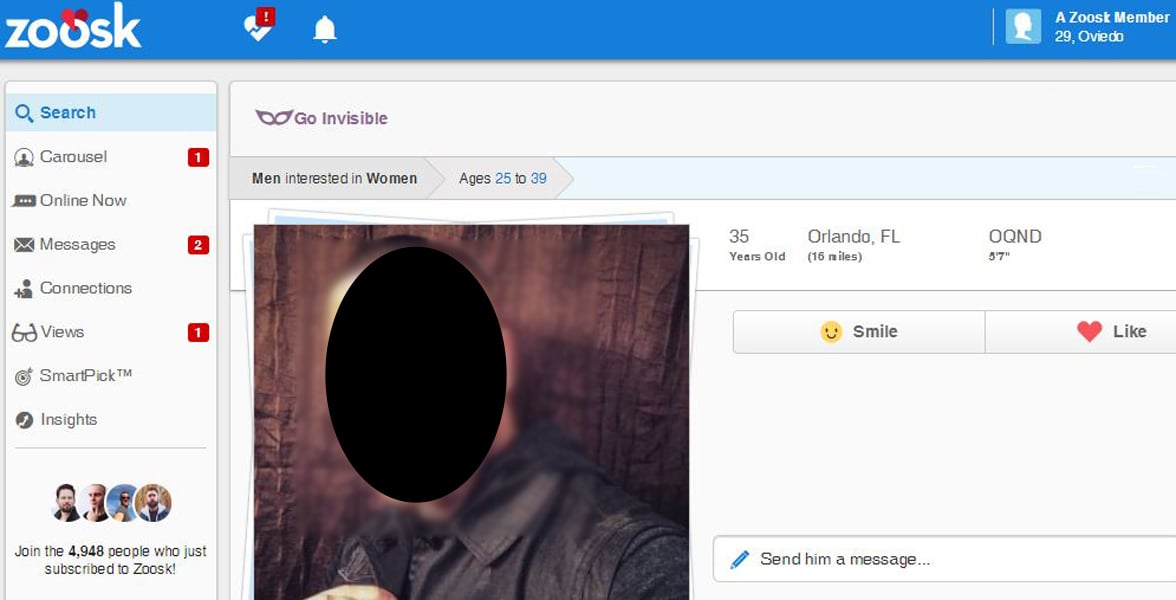Click the bell notifications icon
The image size is (1176, 600).
[x=323, y=28]
